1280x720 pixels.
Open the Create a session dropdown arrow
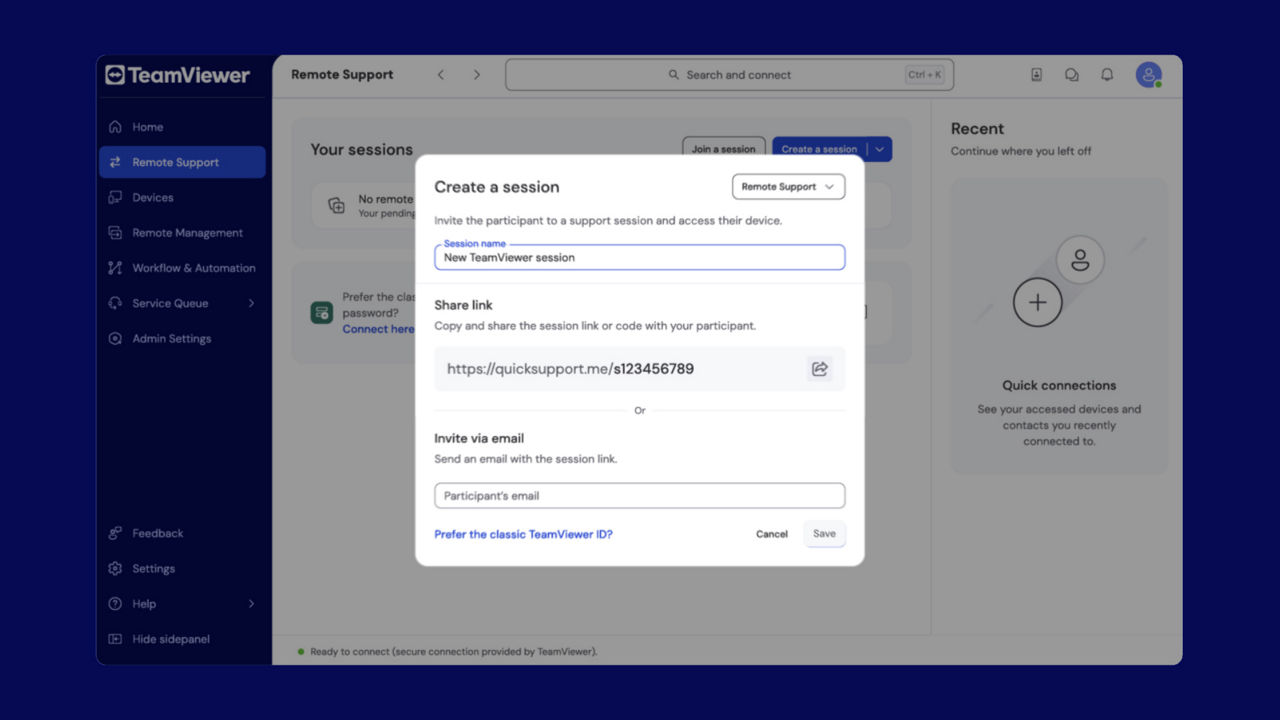pyautogui.click(x=879, y=149)
